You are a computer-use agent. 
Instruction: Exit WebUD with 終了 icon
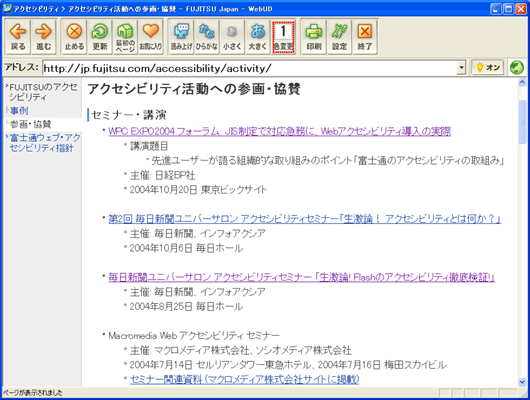pos(365,37)
